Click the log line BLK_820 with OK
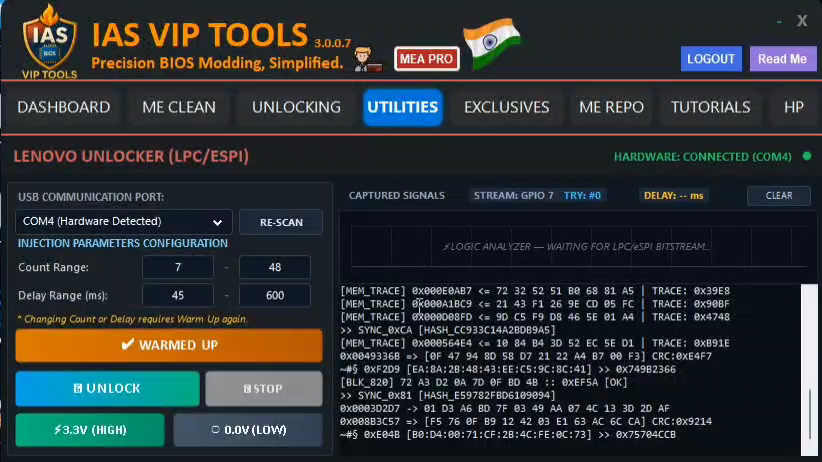 tap(483, 382)
